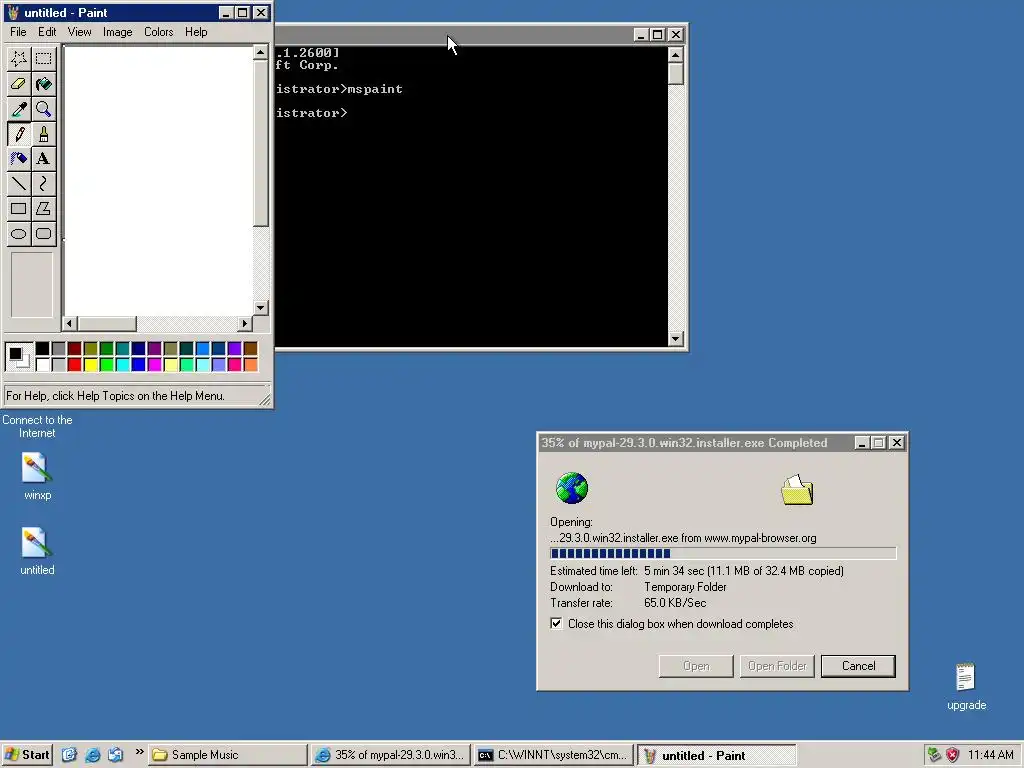Select the straight Line tool
The height and width of the screenshot is (768, 1024).
pos(19,184)
